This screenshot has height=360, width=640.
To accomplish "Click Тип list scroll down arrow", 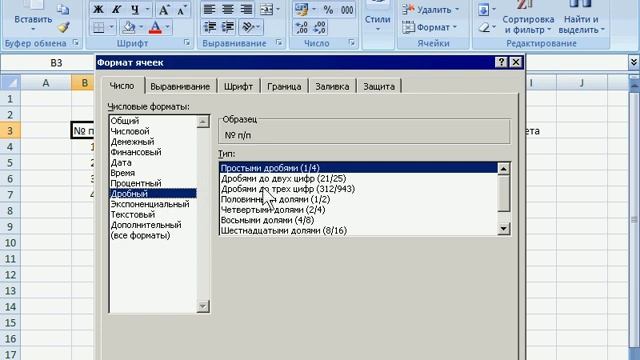I will pyautogui.click(x=504, y=229).
